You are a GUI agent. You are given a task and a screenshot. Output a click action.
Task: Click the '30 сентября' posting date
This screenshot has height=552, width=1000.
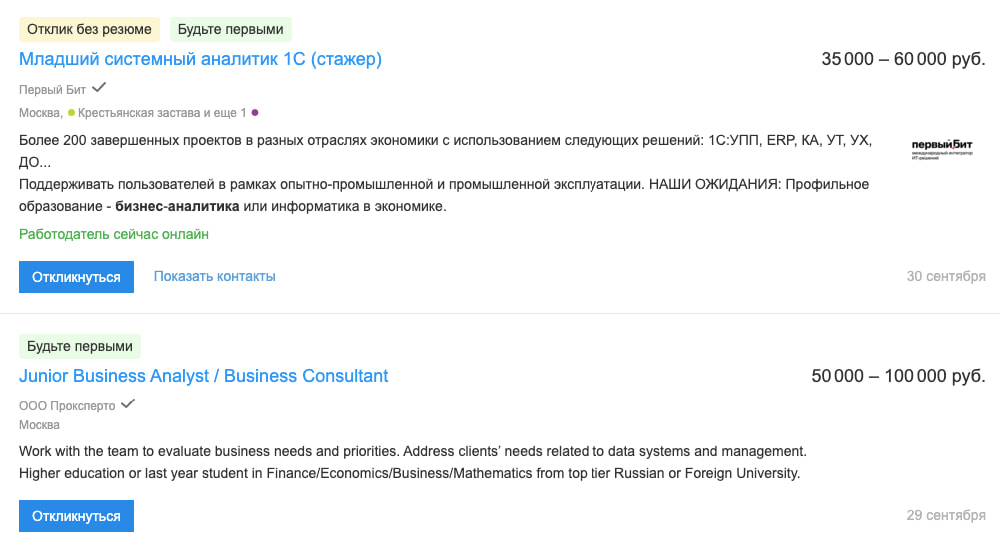pos(946,276)
